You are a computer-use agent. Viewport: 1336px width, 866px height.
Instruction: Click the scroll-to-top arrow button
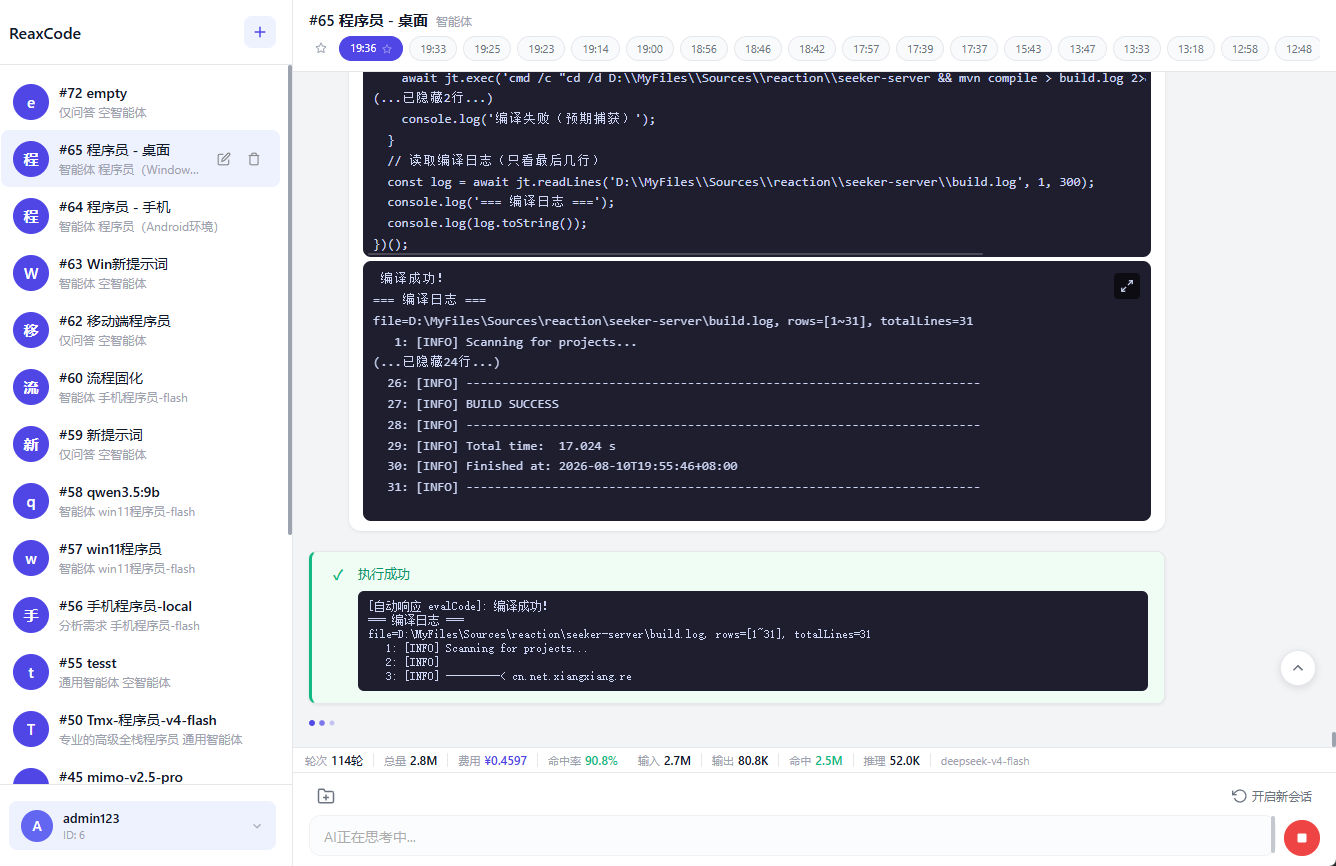point(1298,667)
